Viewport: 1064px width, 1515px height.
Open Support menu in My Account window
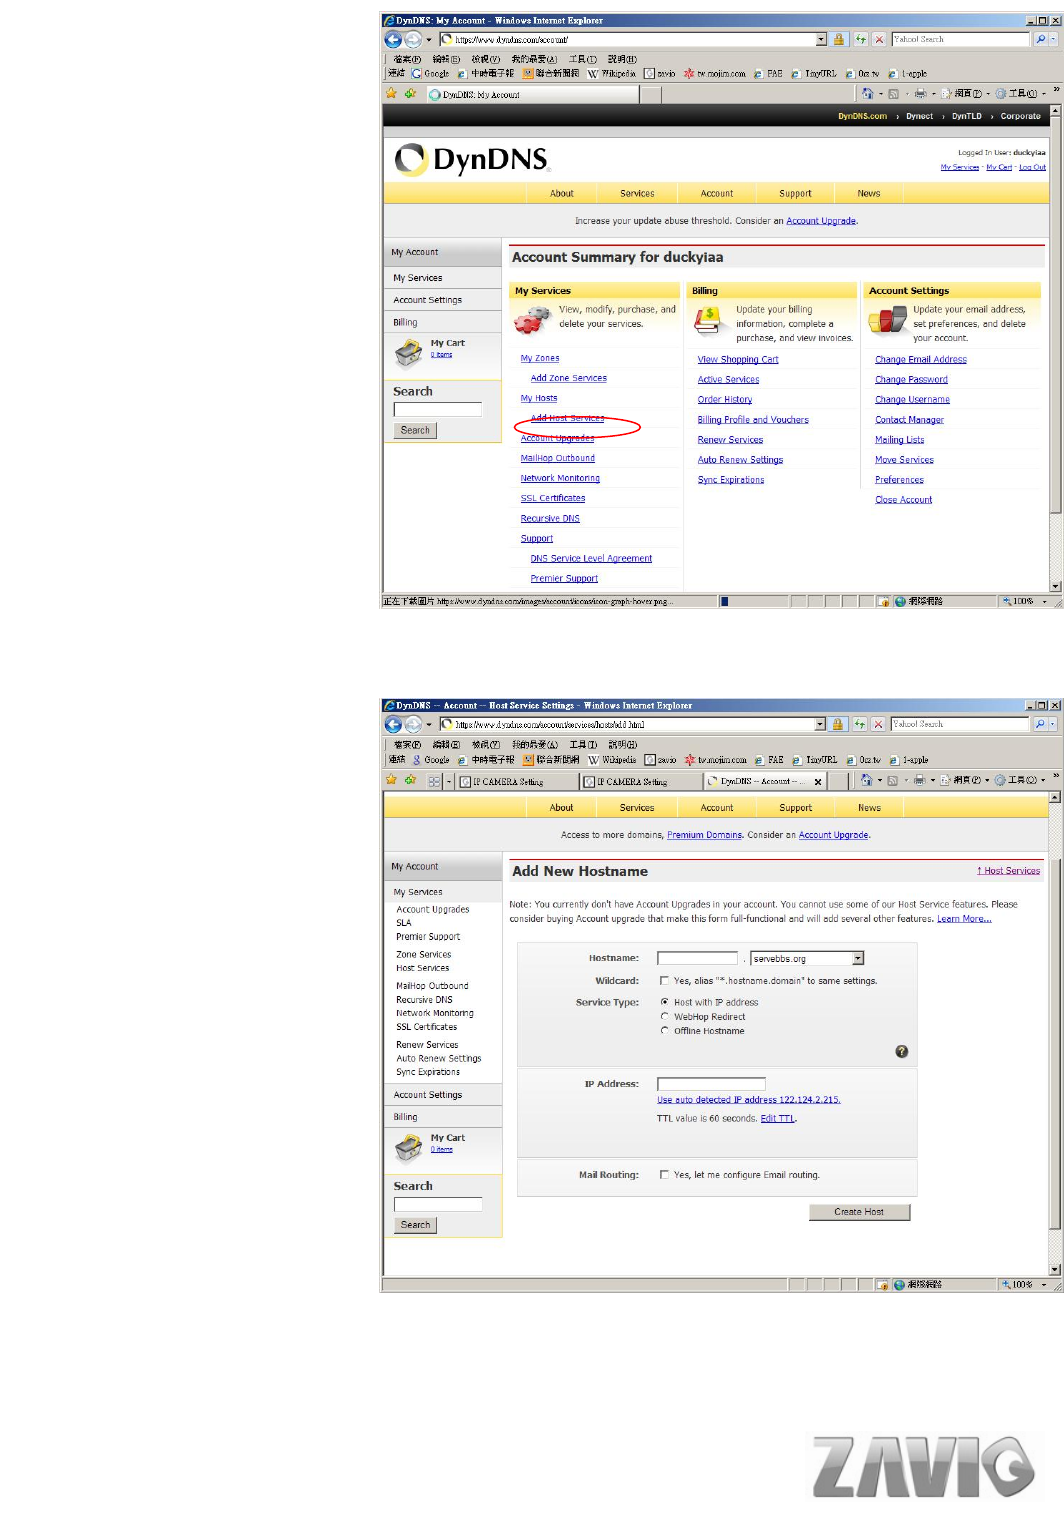tap(795, 194)
